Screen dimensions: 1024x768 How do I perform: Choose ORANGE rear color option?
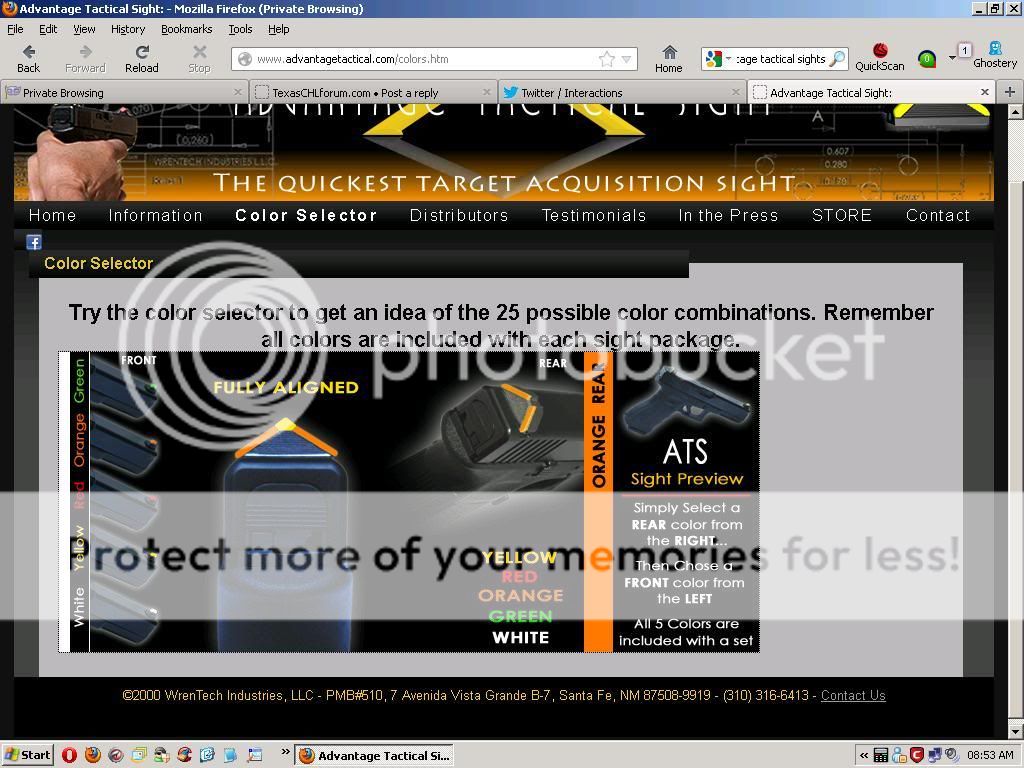(x=520, y=596)
